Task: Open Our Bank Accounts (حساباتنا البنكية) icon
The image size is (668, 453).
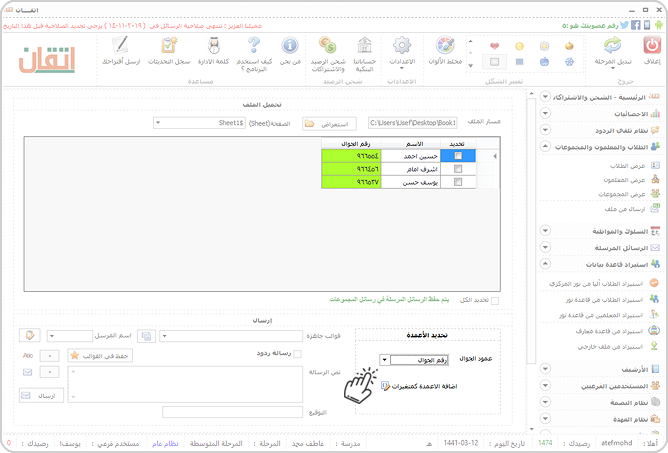Action: 365,45
